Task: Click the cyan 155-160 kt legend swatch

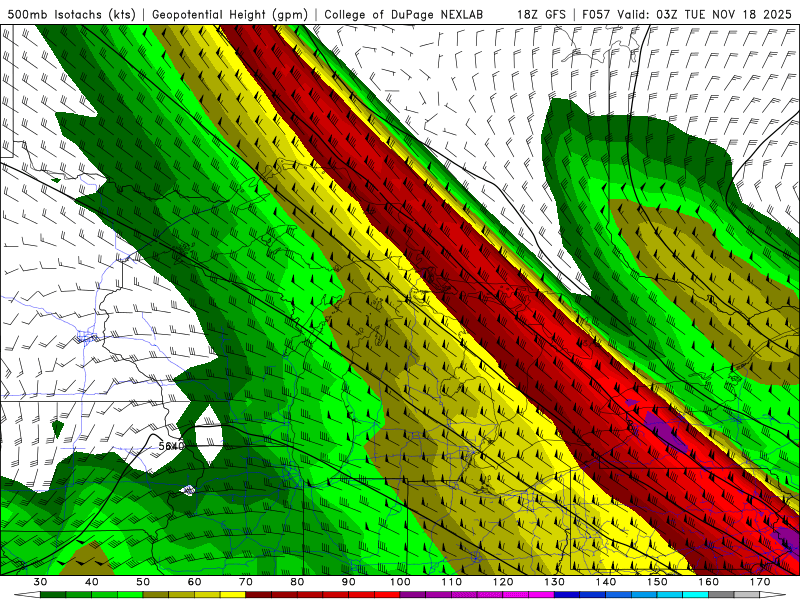Action: tap(696, 595)
